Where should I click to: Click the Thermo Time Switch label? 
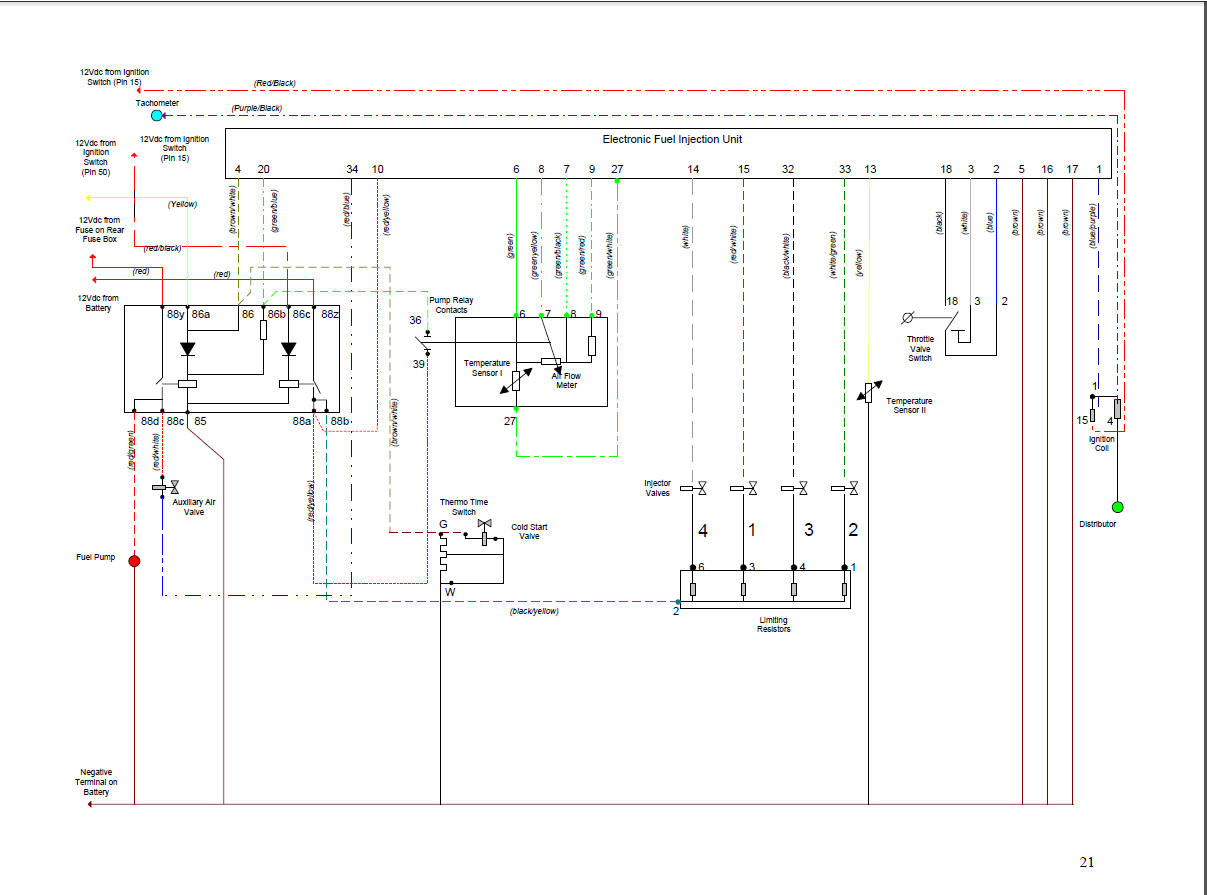click(464, 507)
